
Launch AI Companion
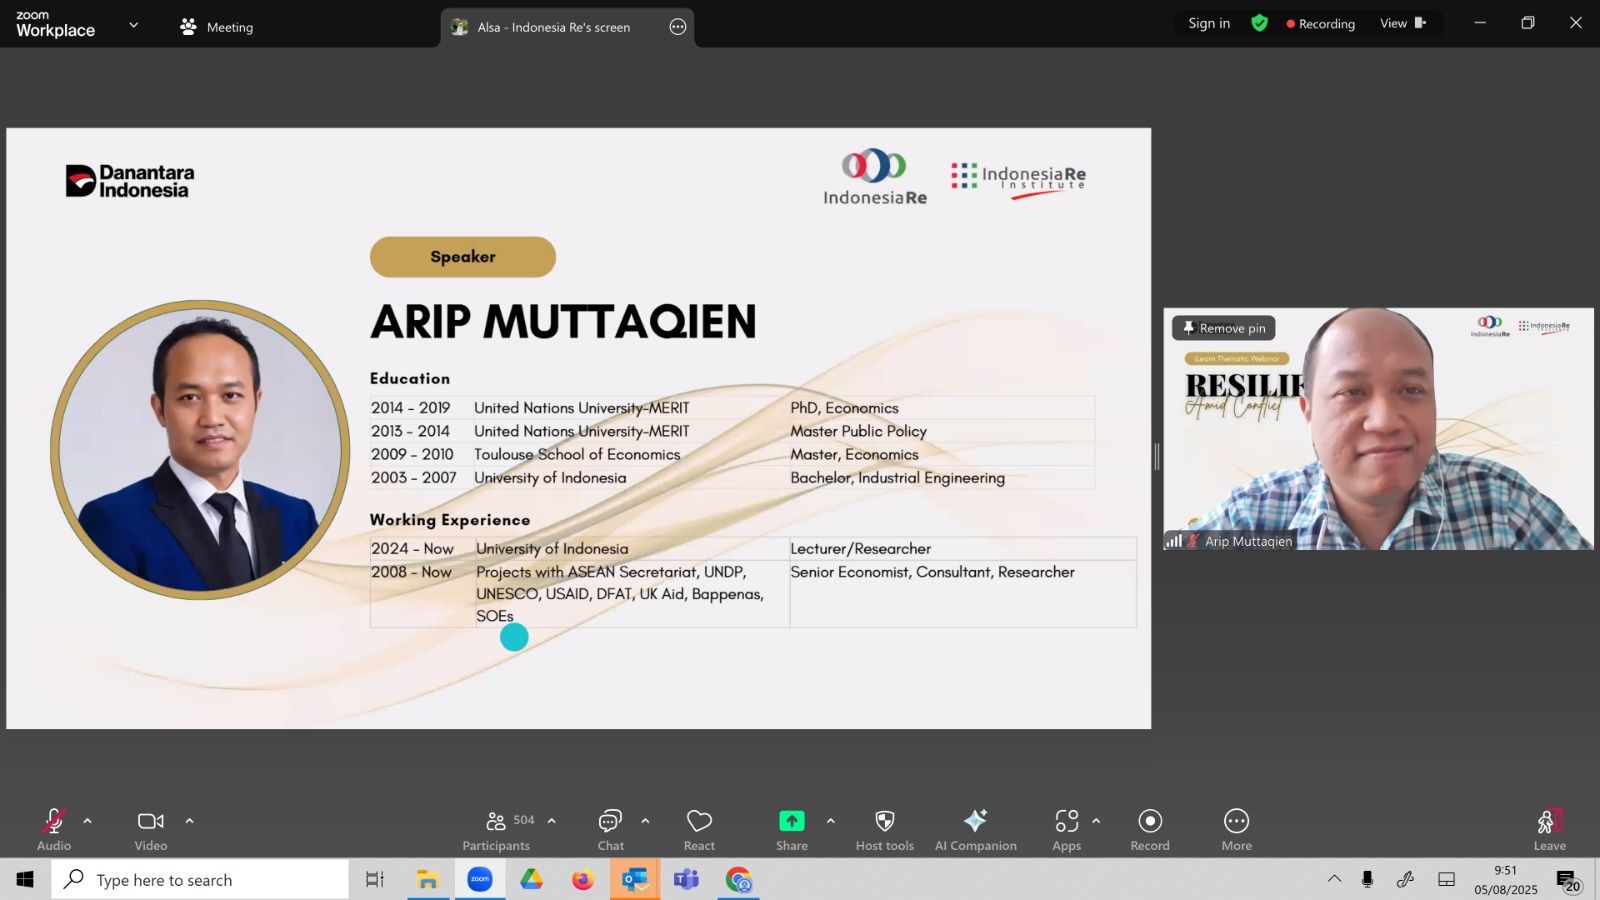click(x=975, y=829)
